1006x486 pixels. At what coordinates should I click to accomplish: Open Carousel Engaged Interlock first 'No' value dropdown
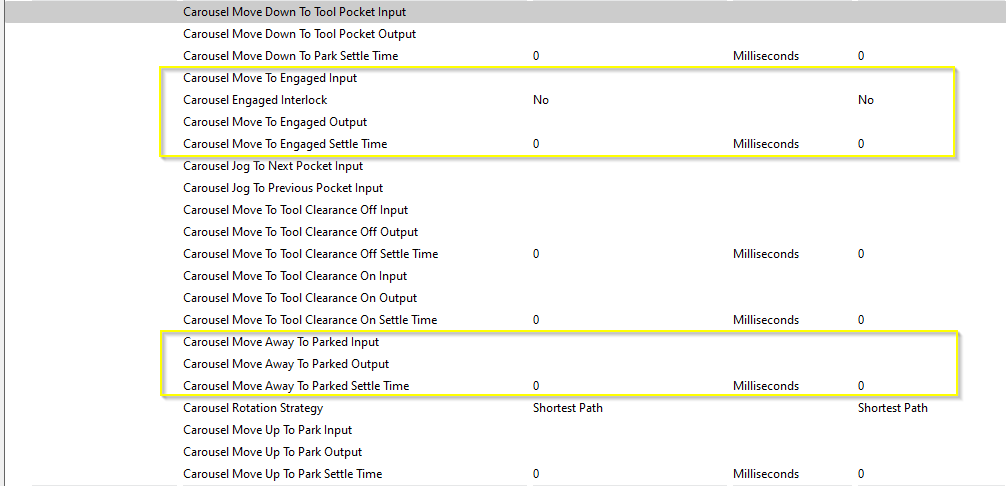pos(541,100)
